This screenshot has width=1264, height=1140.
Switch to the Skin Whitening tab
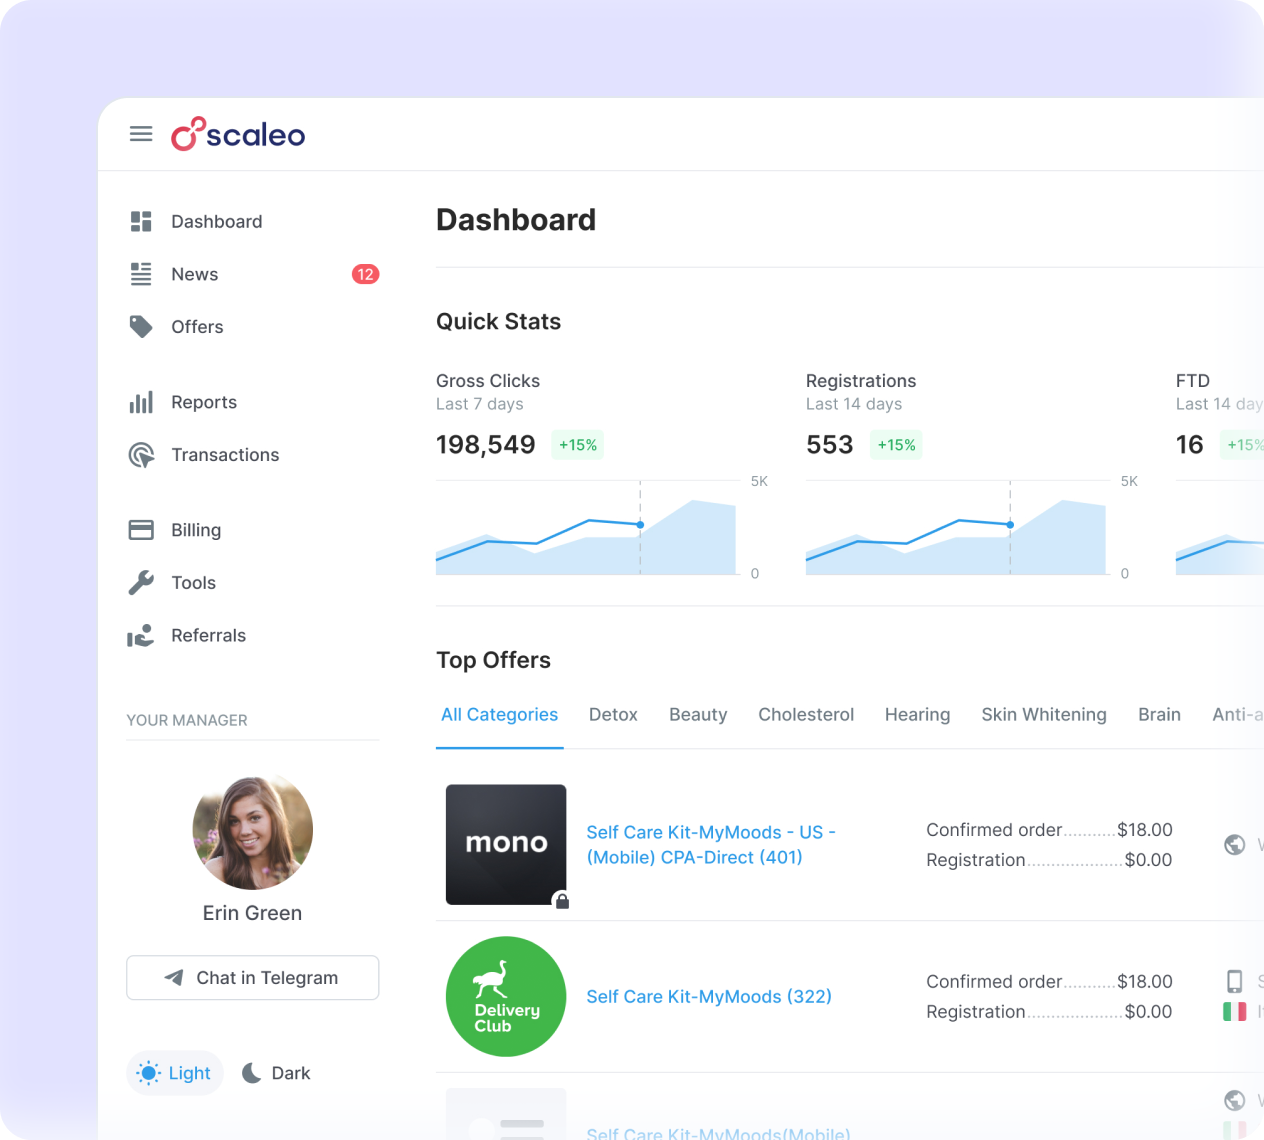click(1044, 715)
